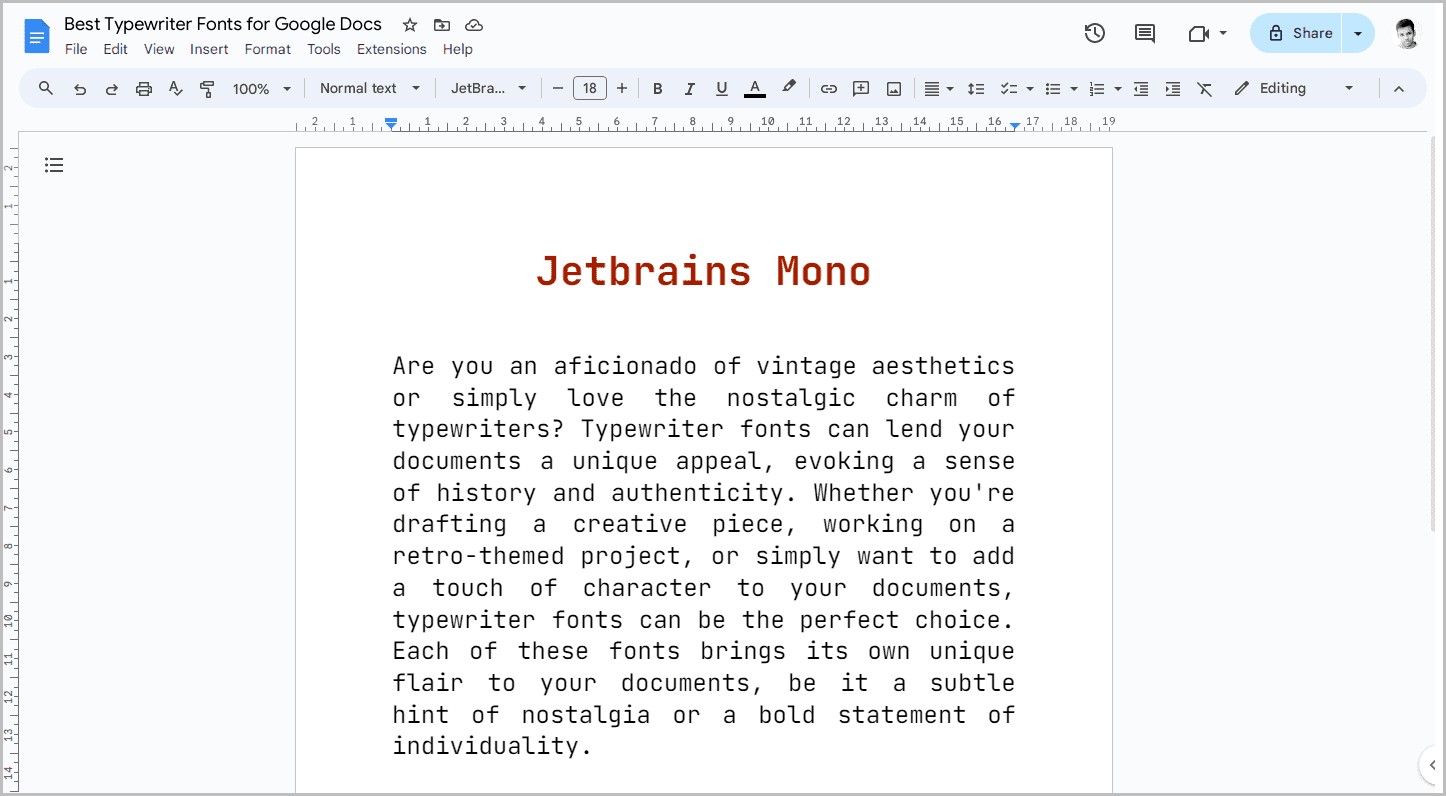Start a video call with camera icon
Viewport: 1446px width, 796px height.
coord(1199,34)
